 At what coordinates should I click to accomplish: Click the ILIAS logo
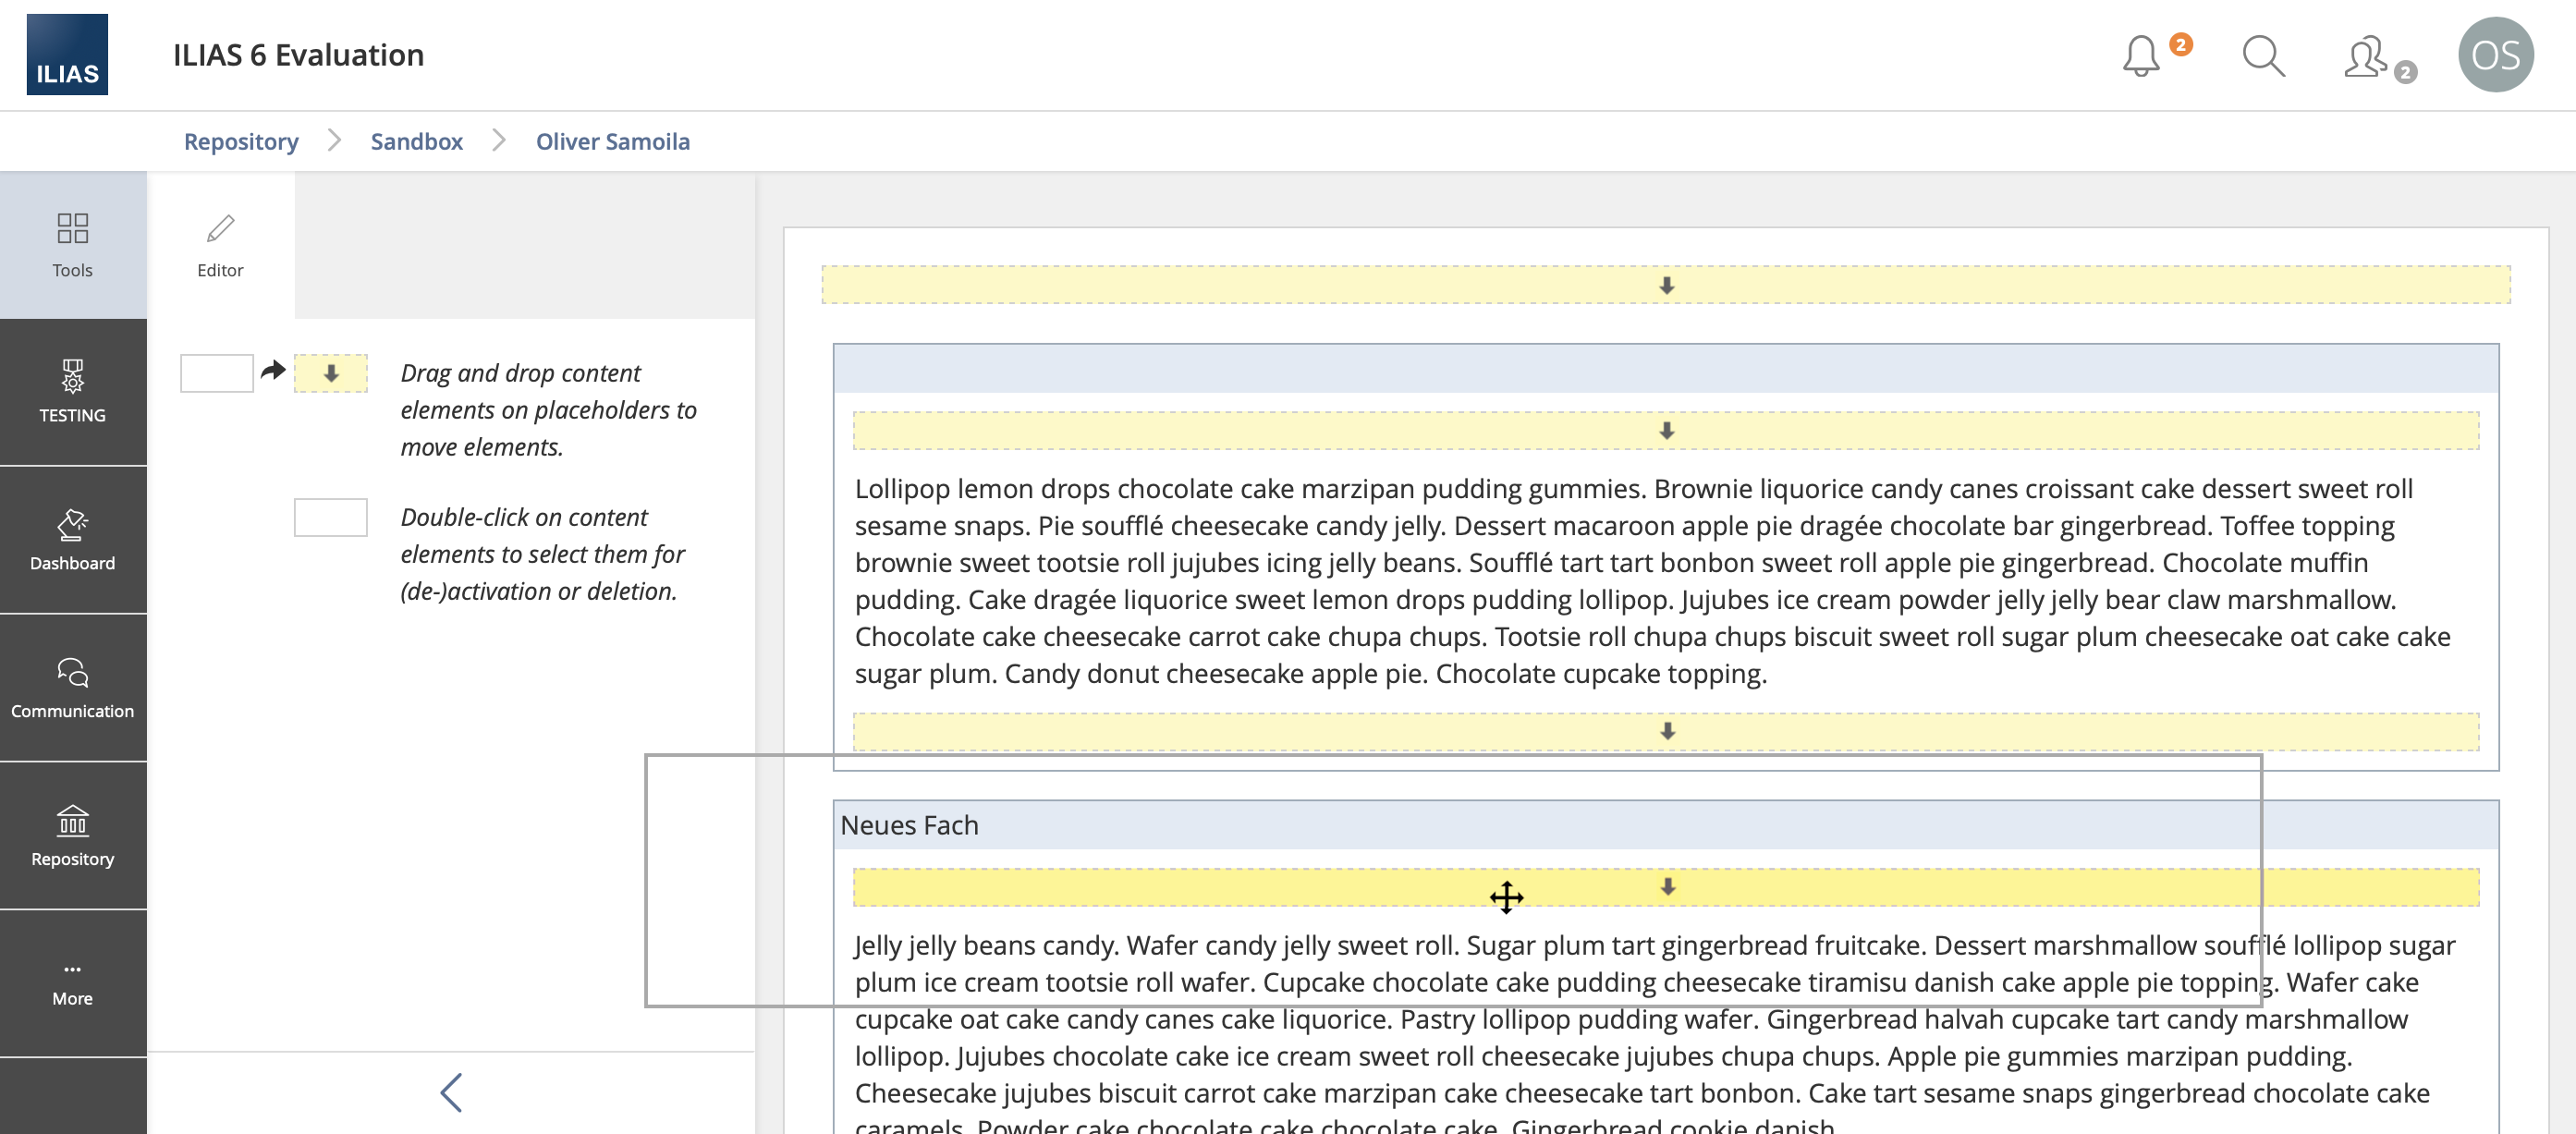coord(67,55)
